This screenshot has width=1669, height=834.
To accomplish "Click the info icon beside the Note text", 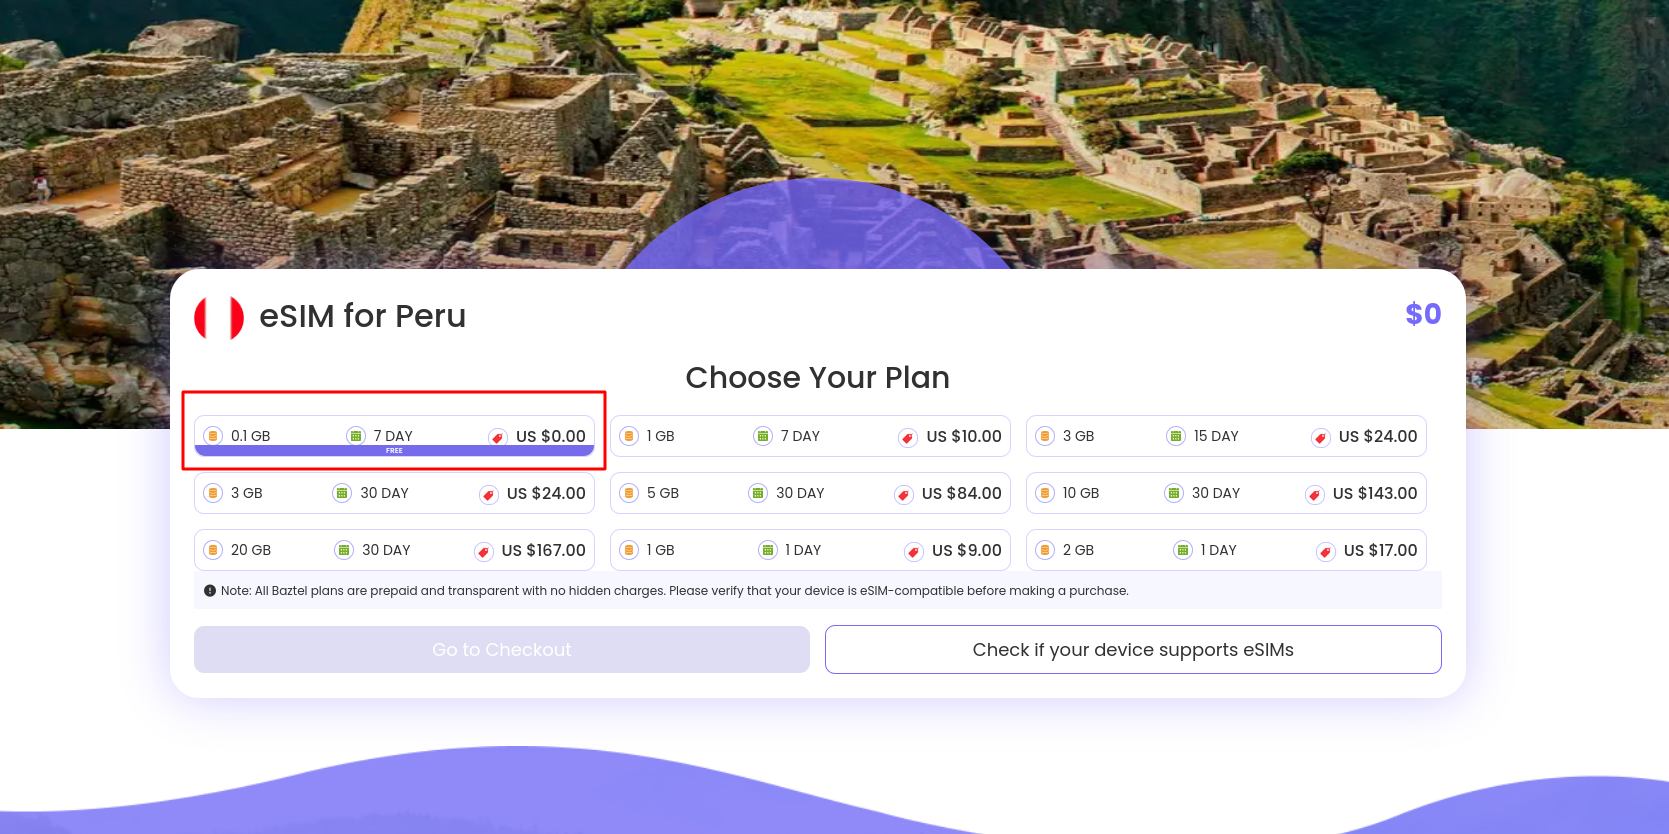I will 210,591.
